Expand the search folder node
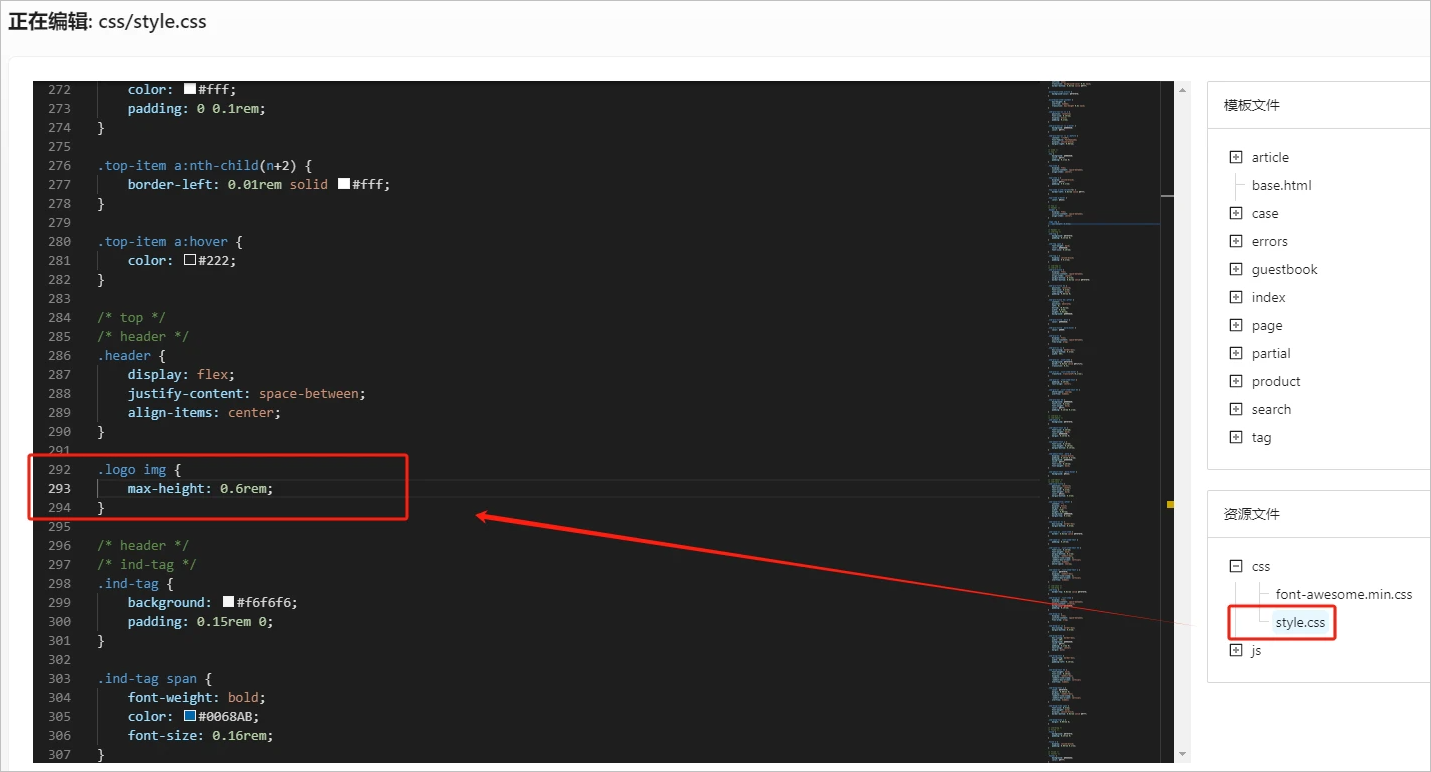The width and height of the screenshot is (1431, 772). [1236, 409]
